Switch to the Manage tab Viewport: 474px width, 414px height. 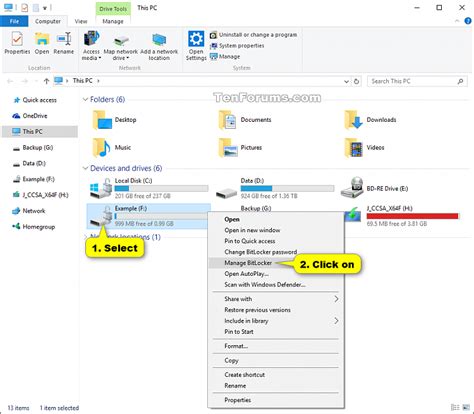(x=113, y=21)
